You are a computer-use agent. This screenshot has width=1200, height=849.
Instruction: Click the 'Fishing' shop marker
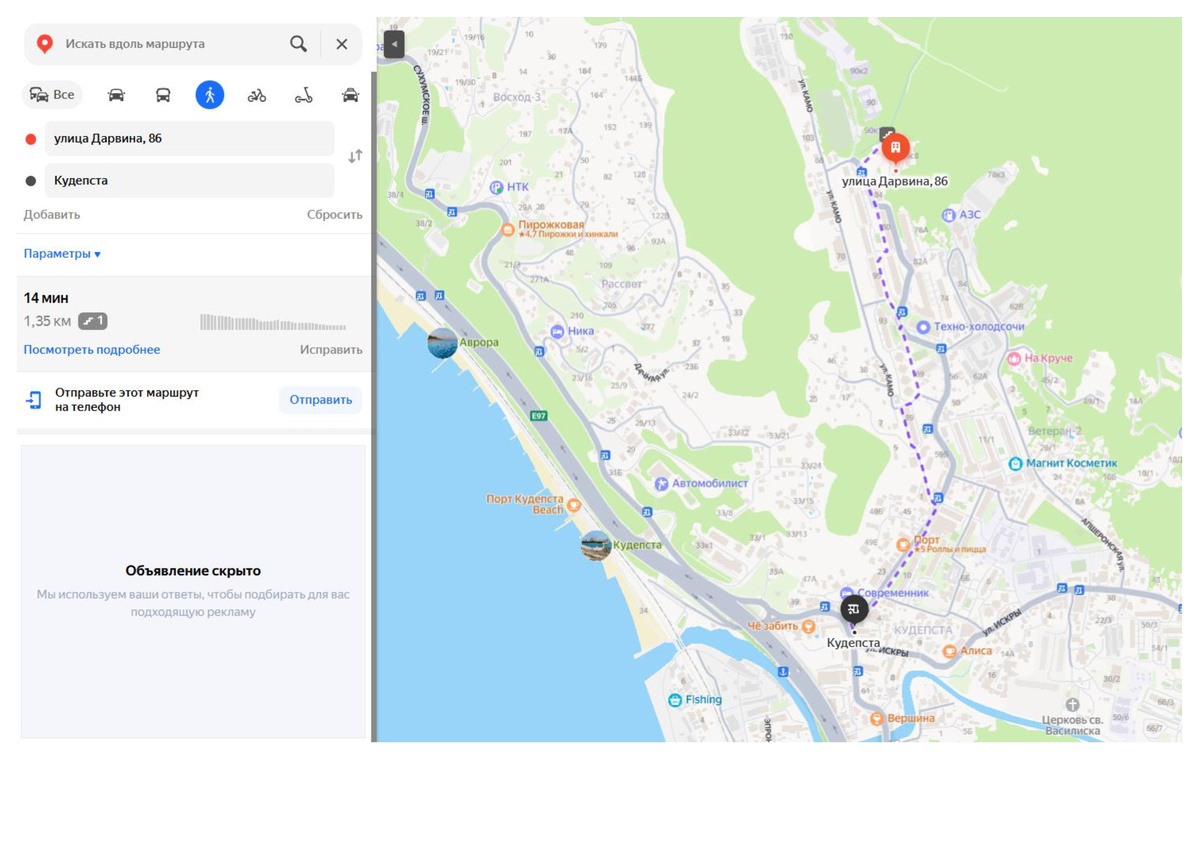675,700
